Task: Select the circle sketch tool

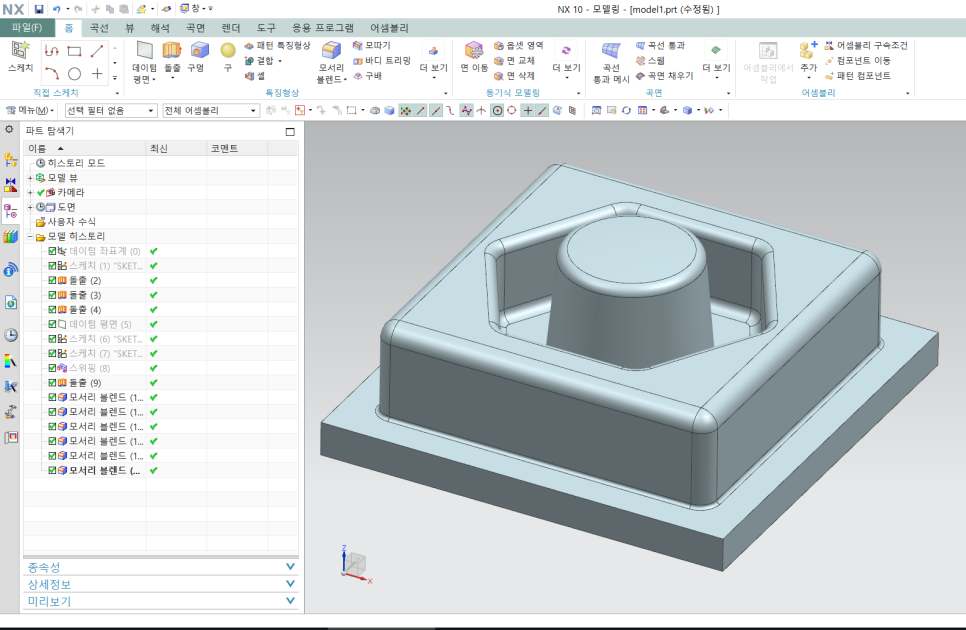Action: [75, 74]
